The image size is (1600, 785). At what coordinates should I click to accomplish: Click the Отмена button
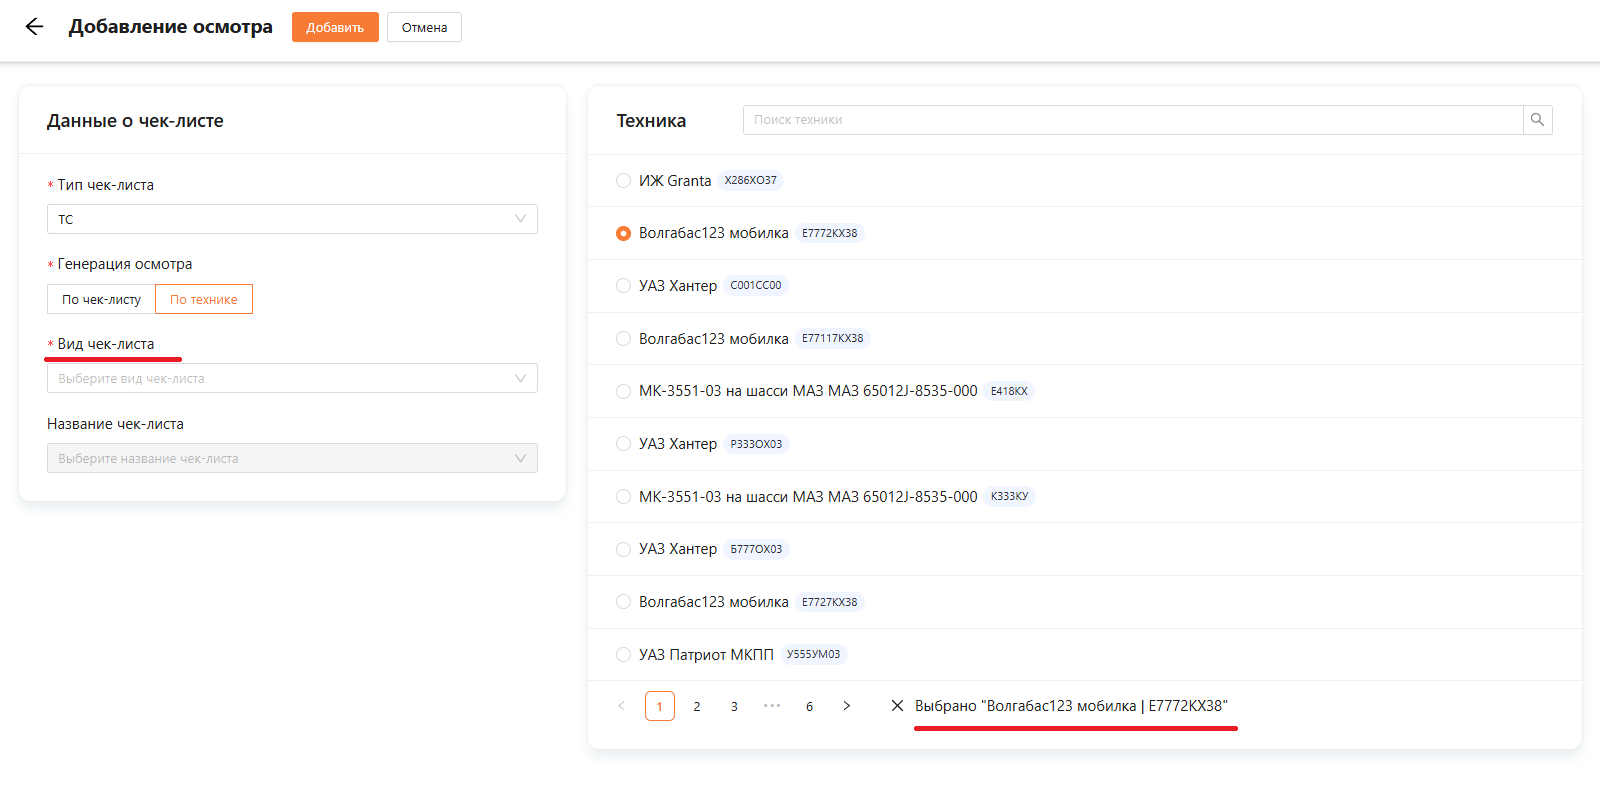[x=424, y=27]
